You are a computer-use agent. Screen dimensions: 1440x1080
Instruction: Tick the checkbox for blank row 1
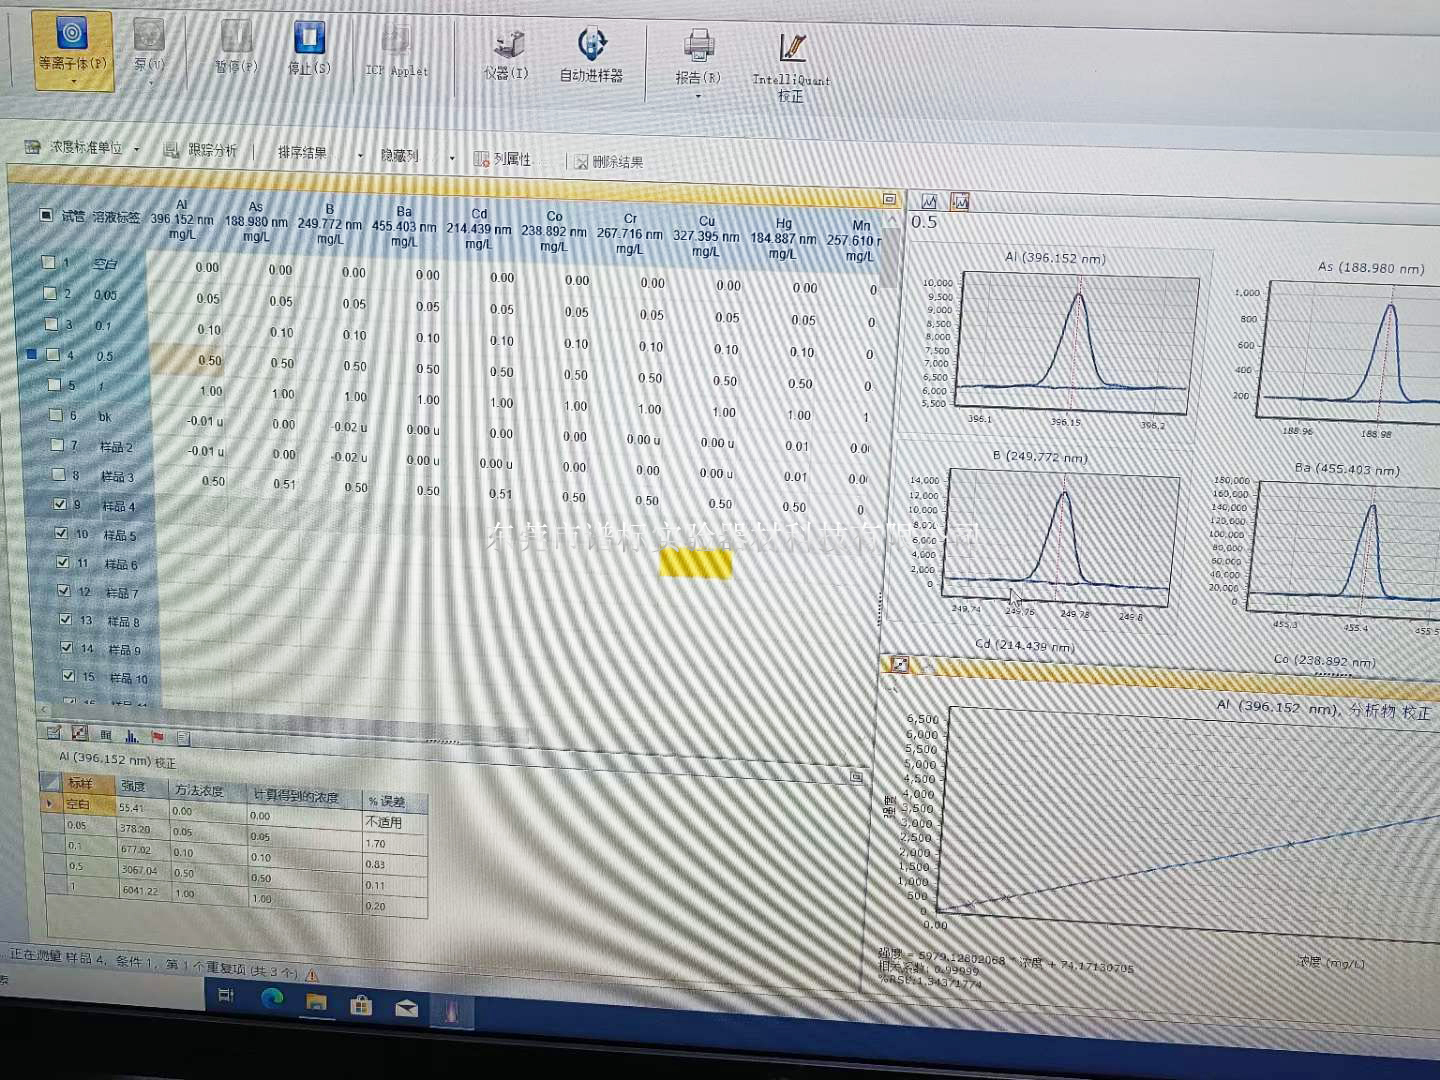click(47, 262)
